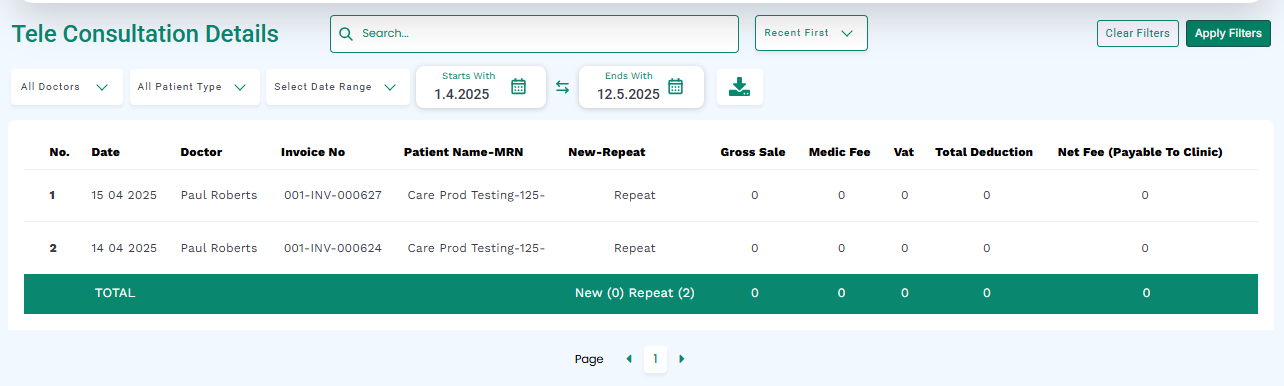Image resolution: width=1284 pixels, height=386 pixels.
Task: Open the Ends With calendar icon
Action: pyautogui.click(x=675, y=86)
